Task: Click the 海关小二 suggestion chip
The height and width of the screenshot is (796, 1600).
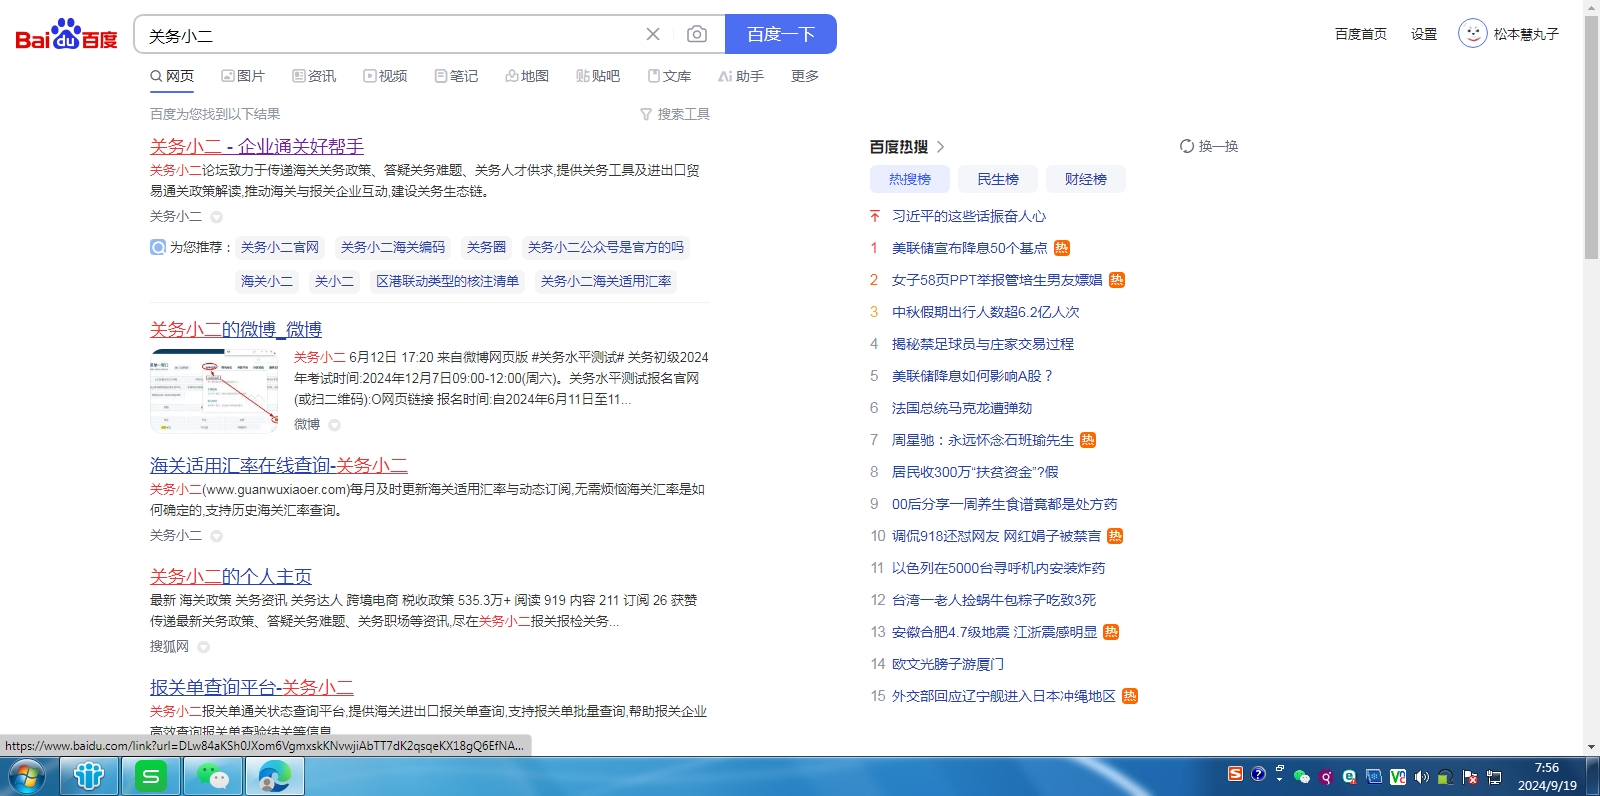Action: (x=267, y=281)
